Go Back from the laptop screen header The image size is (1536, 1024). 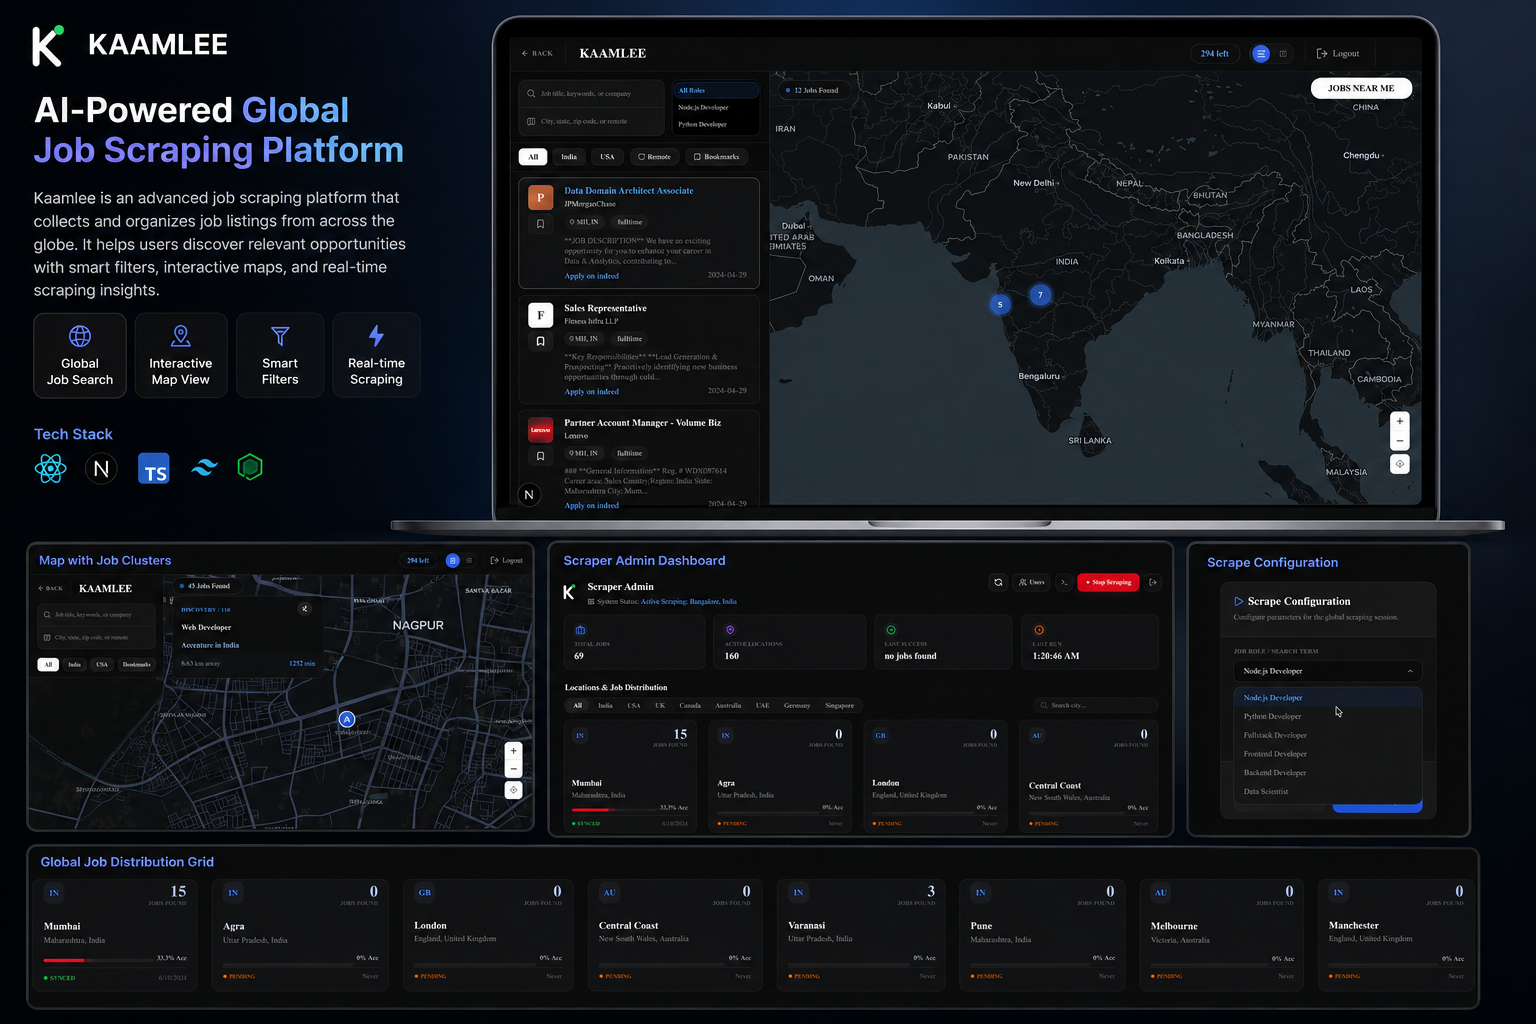click(537, 54)
